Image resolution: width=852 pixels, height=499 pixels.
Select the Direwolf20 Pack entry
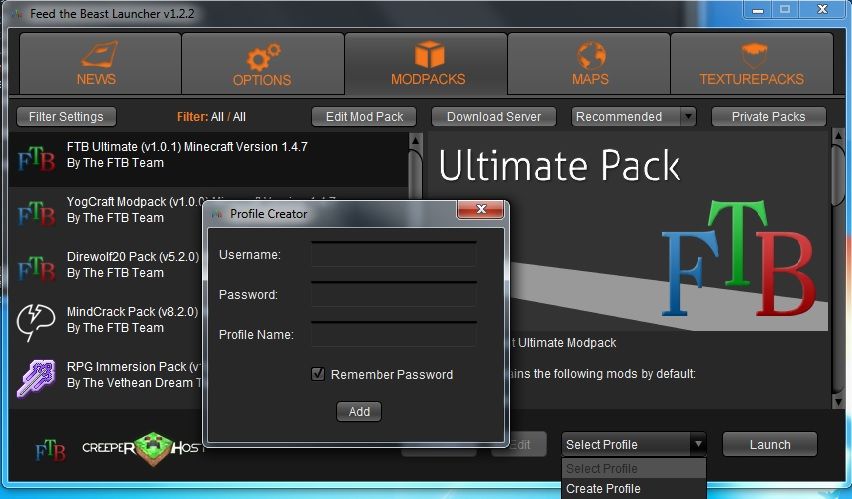[106, 270]
